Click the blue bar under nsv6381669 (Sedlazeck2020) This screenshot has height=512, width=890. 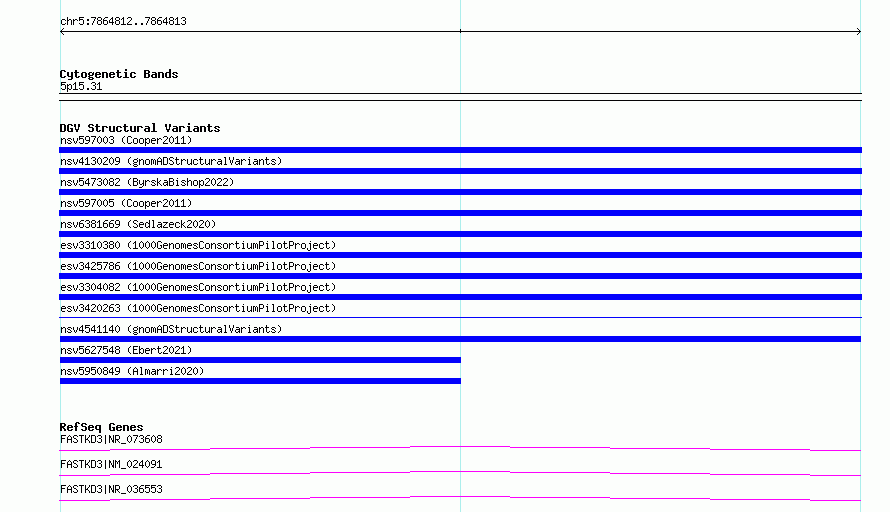click(460, 234)
